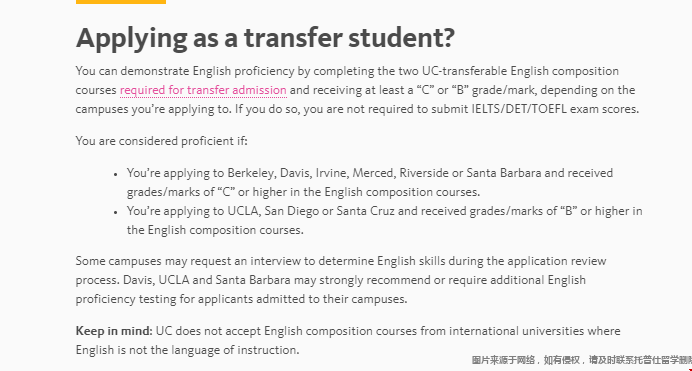
Task: Select the bullet marker before the UCLA item
Action: tap(116, 212)
